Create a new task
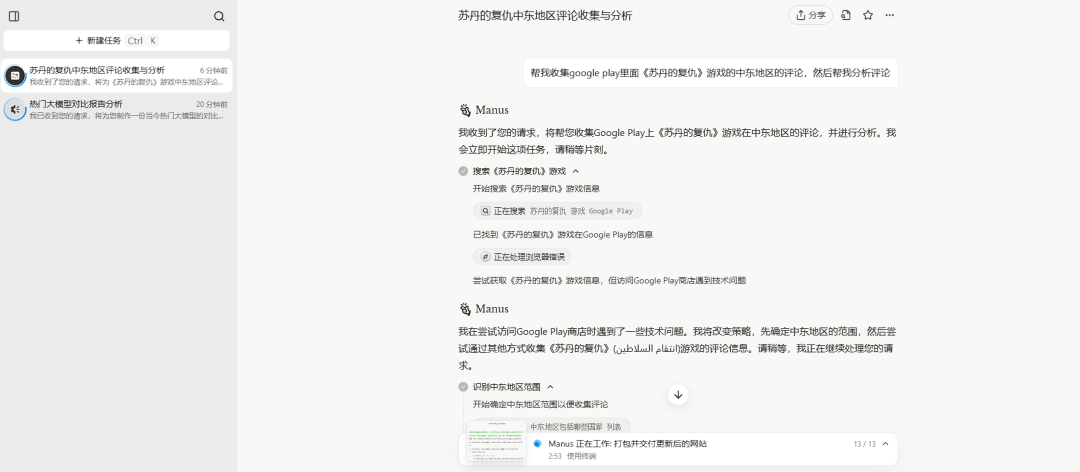 point(116,41)
